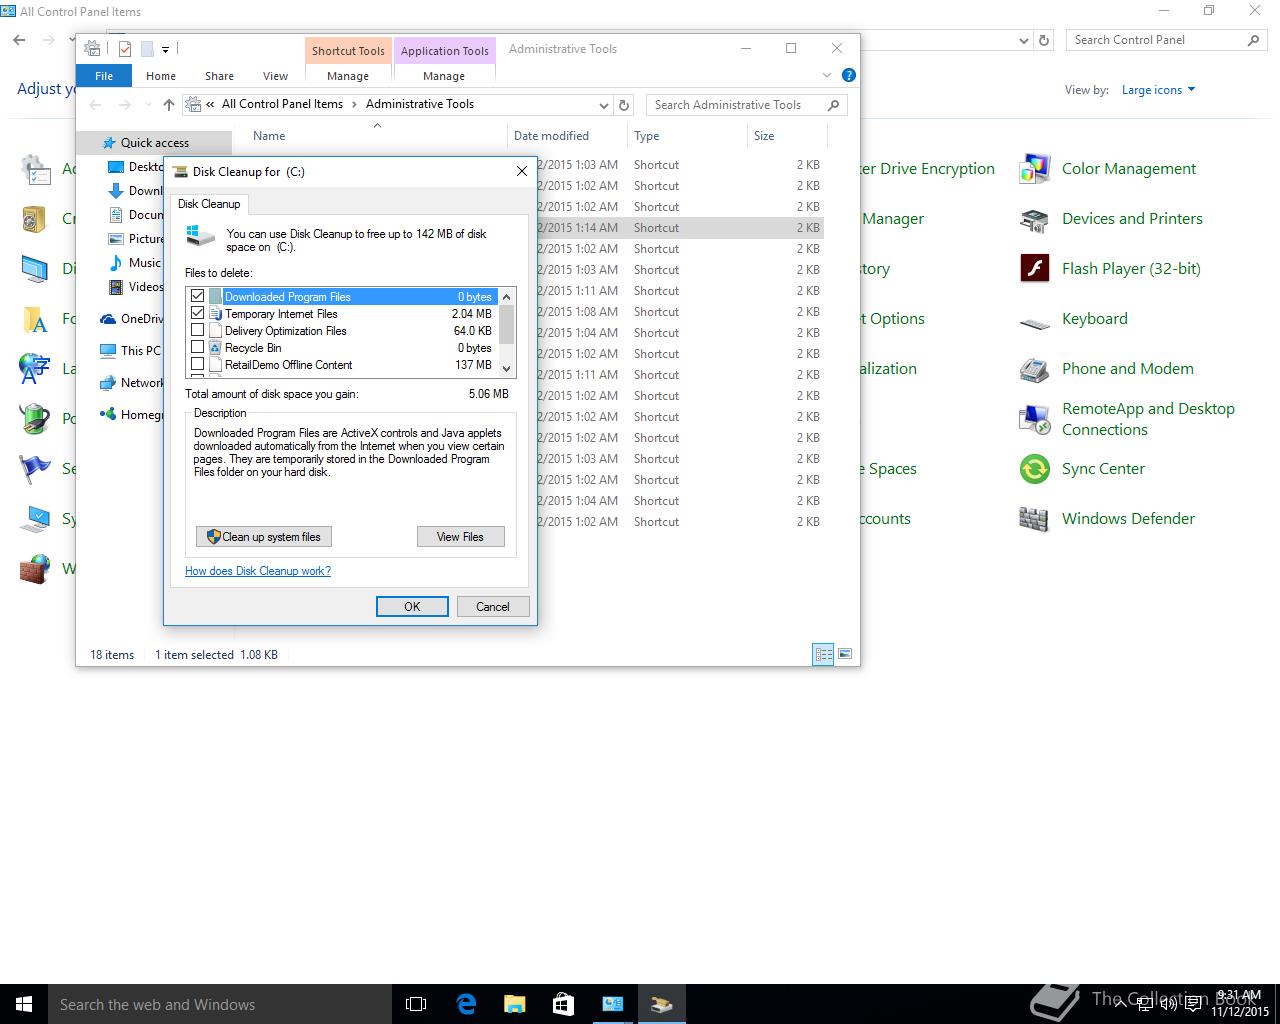Open Keyboard settings in Control Panel
The height and width of the screenshot is (1024, 1280).
(1073, 319)
